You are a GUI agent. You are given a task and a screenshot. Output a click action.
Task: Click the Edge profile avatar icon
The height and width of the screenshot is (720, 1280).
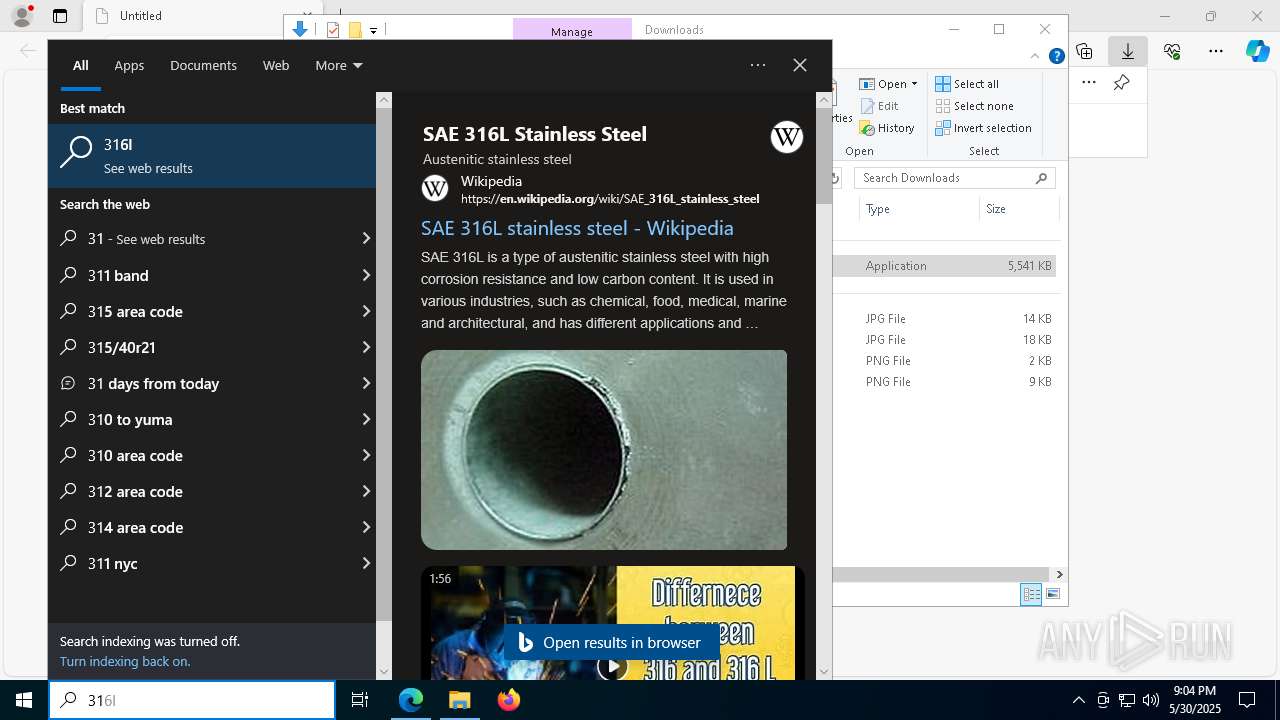[x=22, y=16]
